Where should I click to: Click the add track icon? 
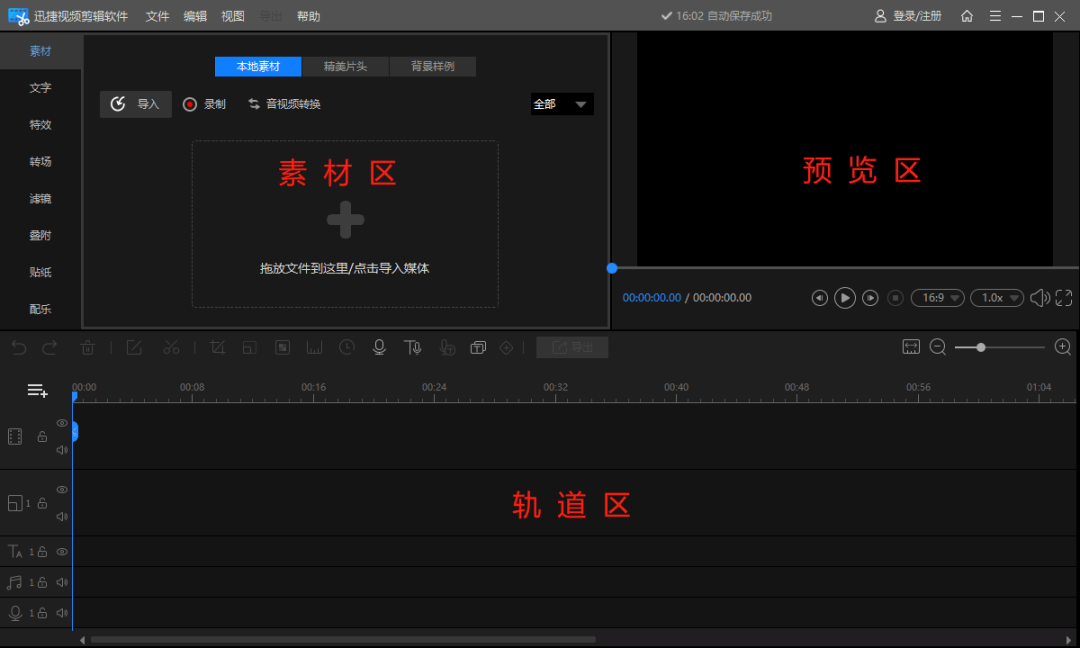click(x=37, y=390)
